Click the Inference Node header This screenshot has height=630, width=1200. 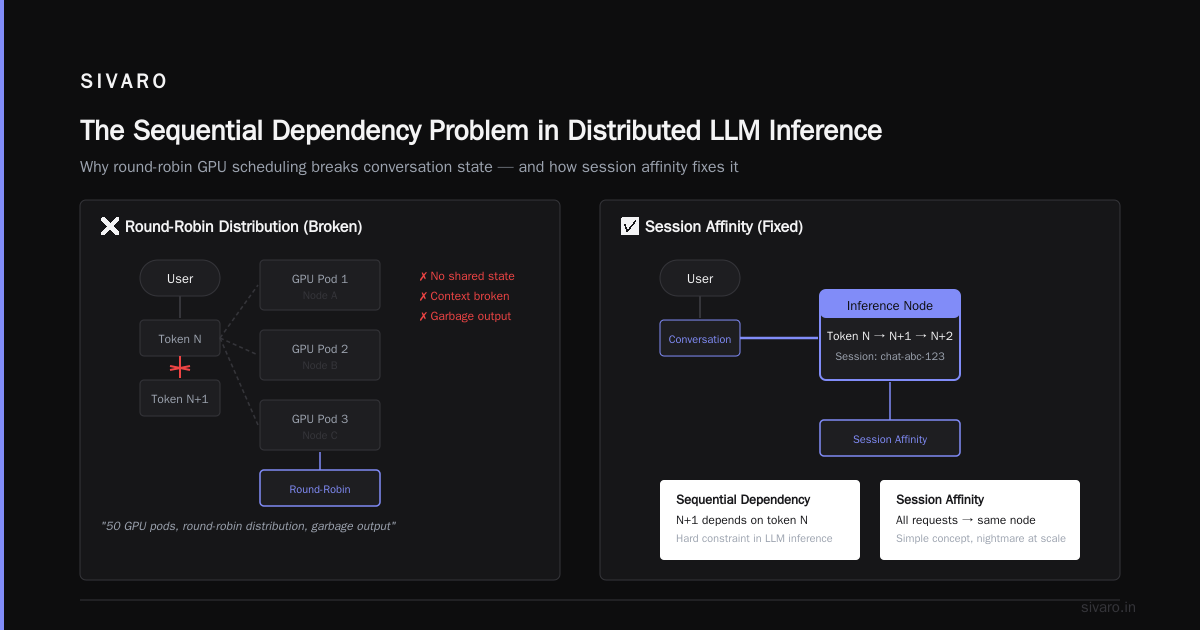[890, 305]
